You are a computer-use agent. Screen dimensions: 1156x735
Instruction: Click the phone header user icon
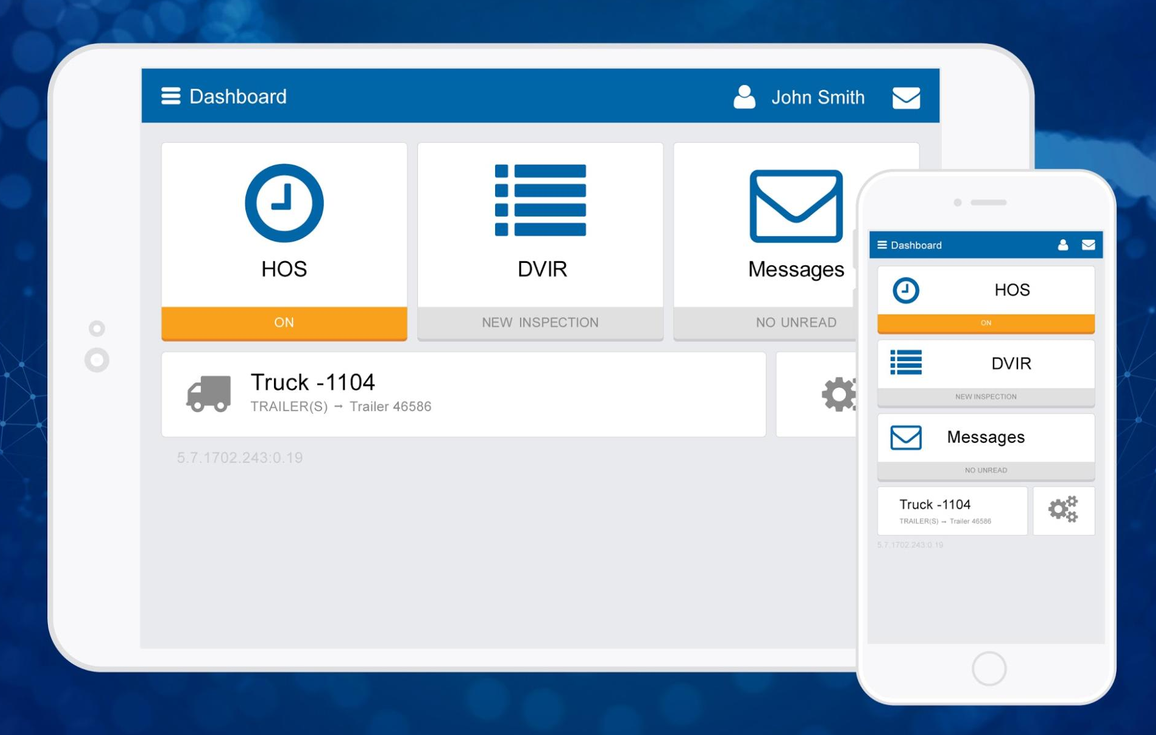coord(1063,245)
